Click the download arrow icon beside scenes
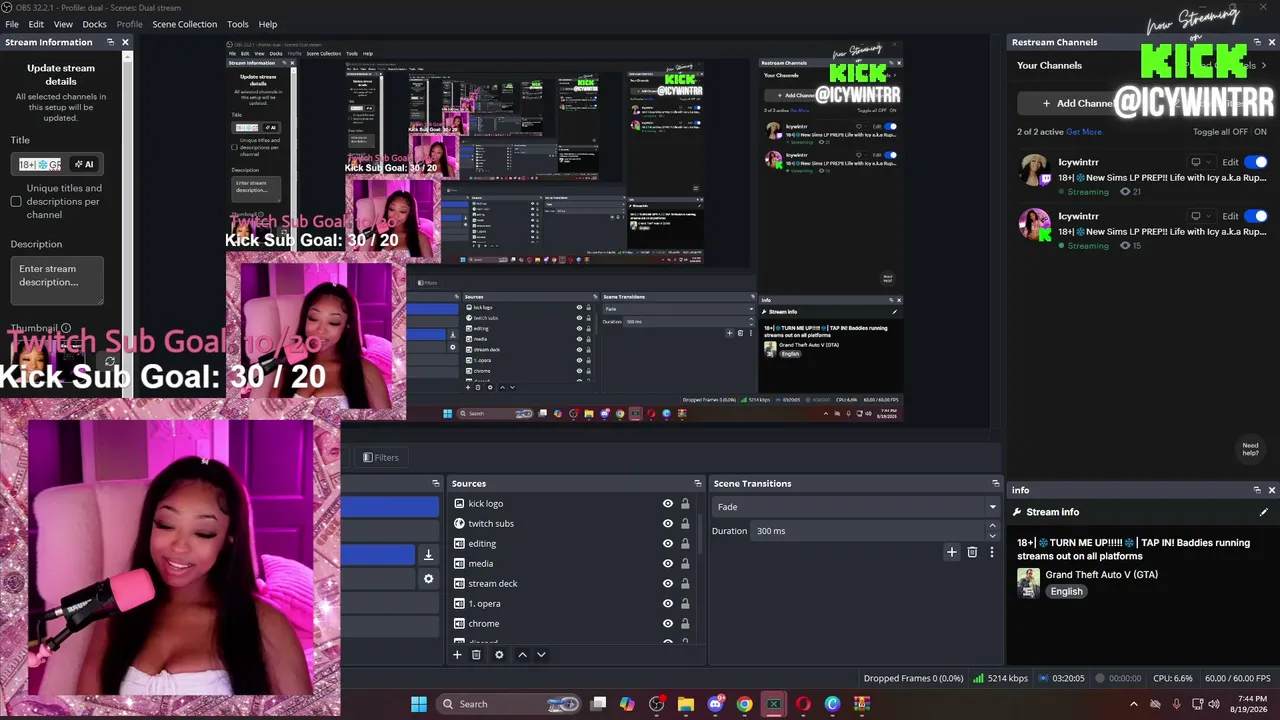This screenshot has width=1280, height=720. 428,555
